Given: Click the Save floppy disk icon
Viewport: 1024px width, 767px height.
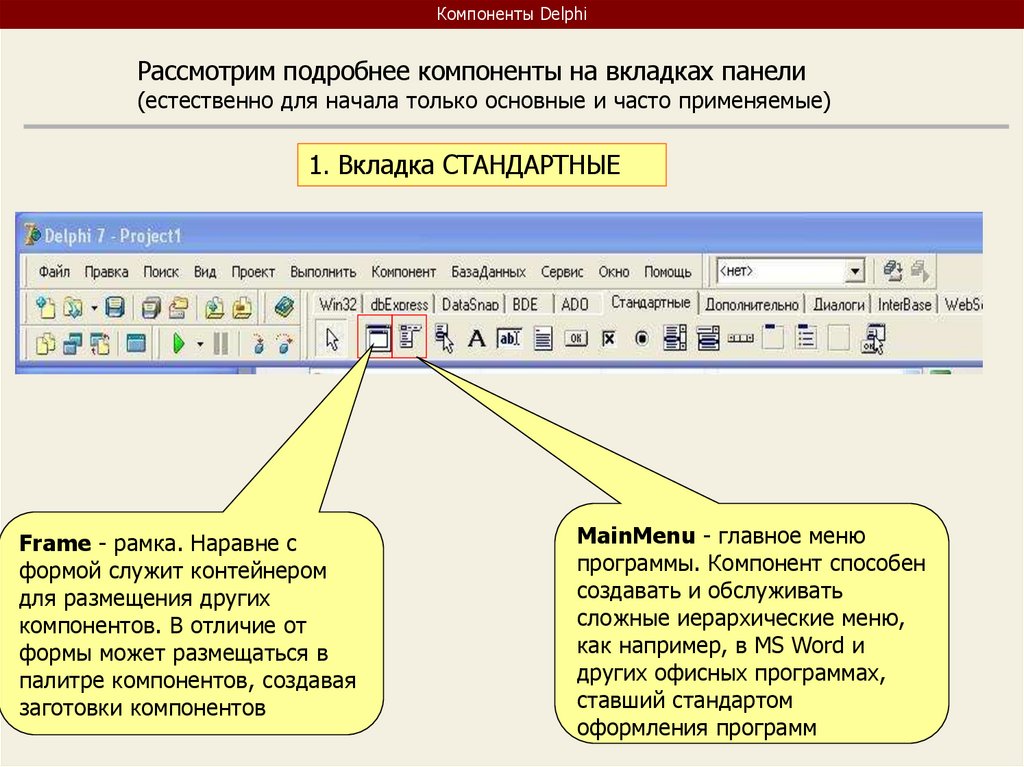Looking at the screenshot, I should [x=115, y=306].
